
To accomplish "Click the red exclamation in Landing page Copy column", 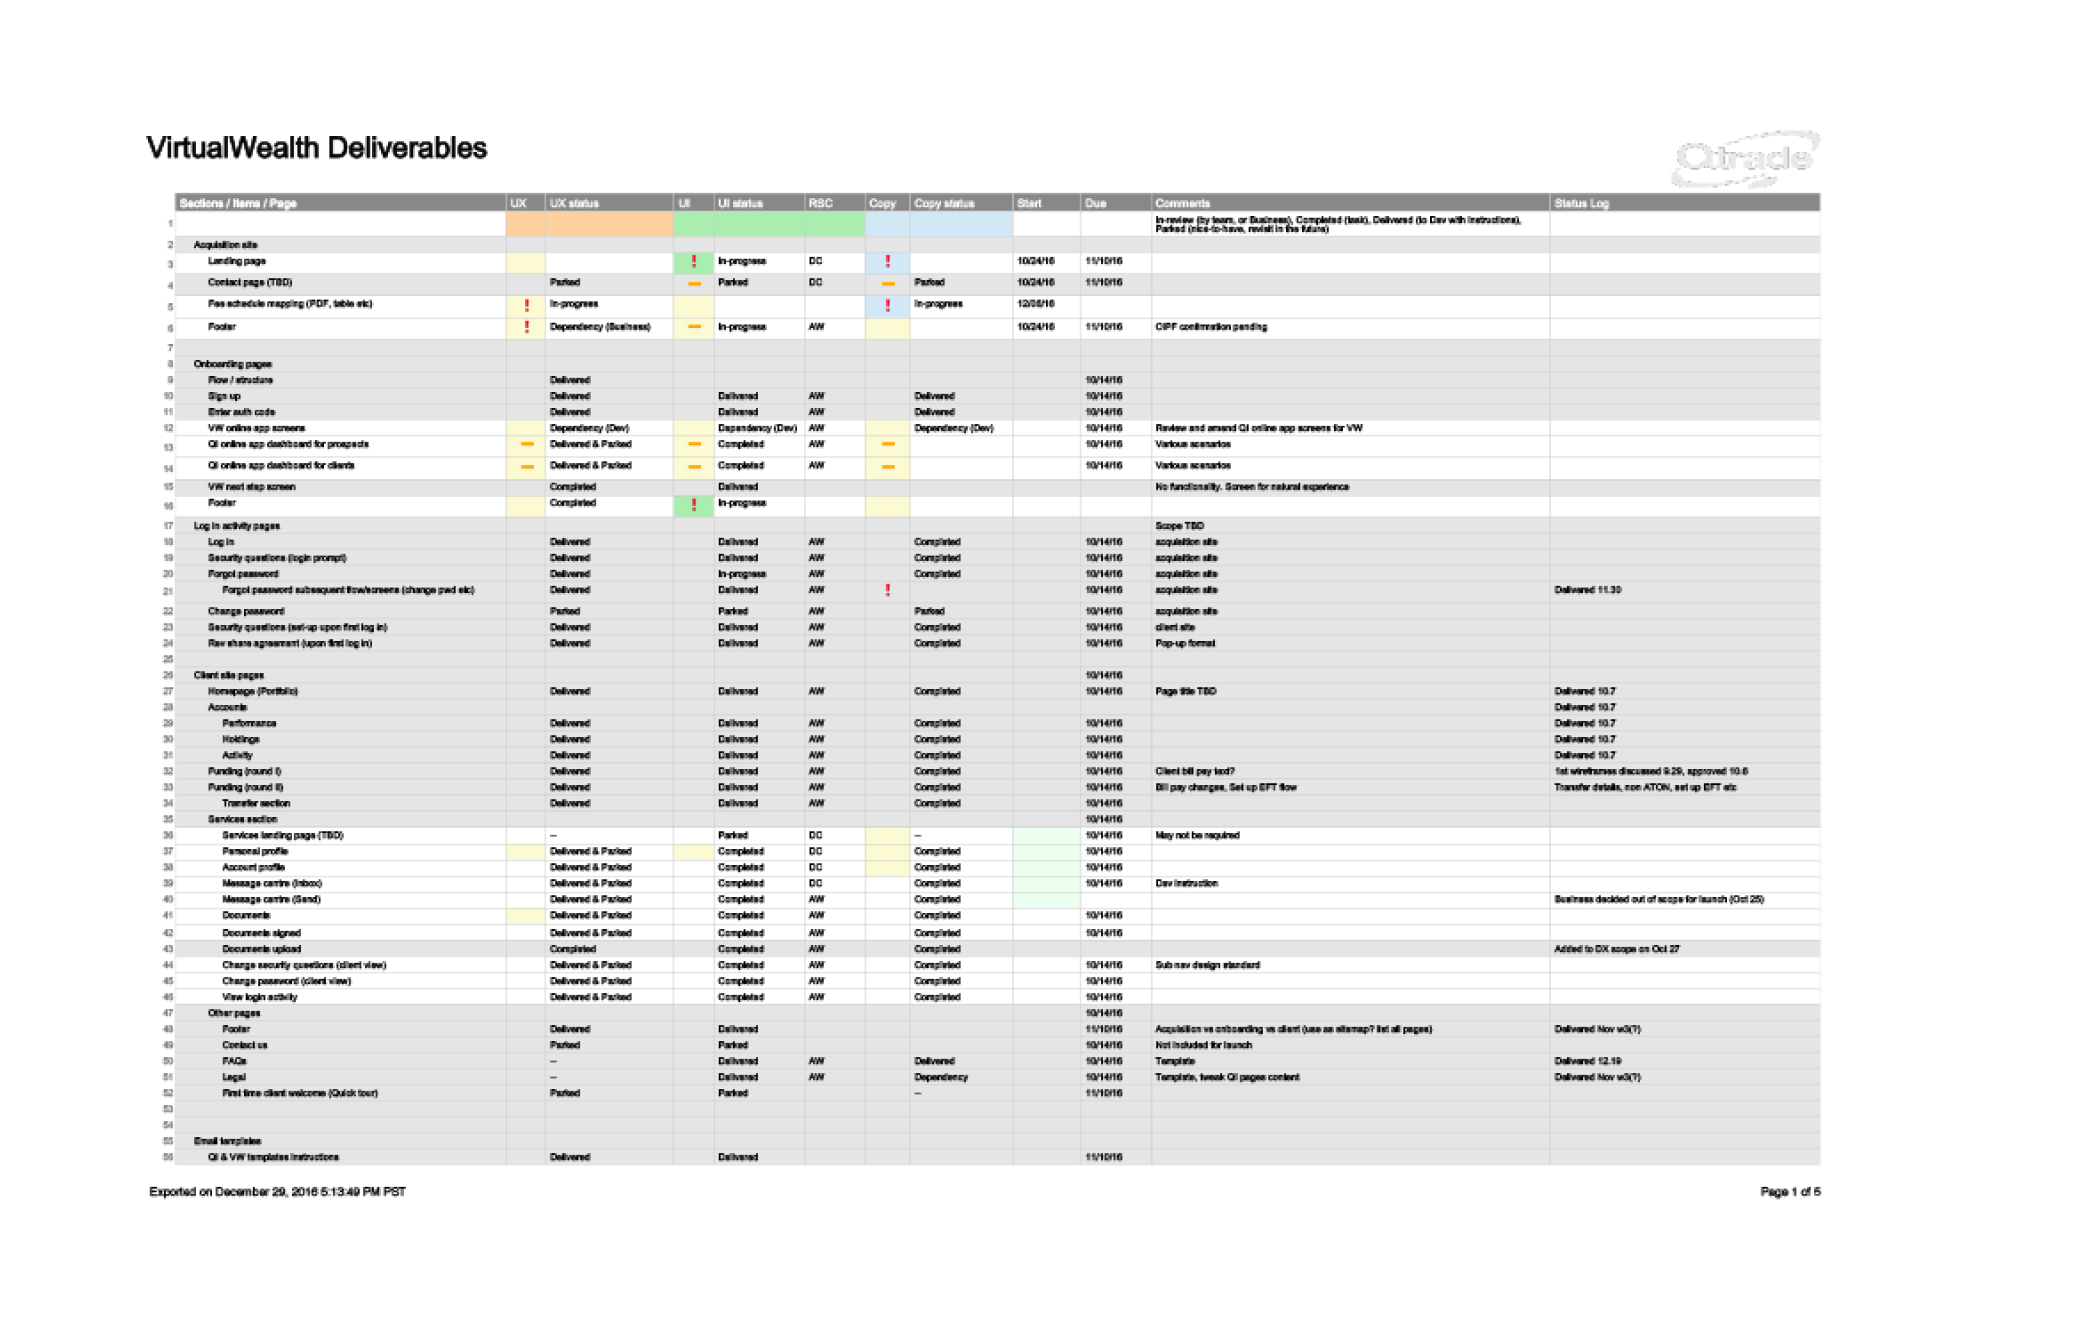I will point(887,262).
